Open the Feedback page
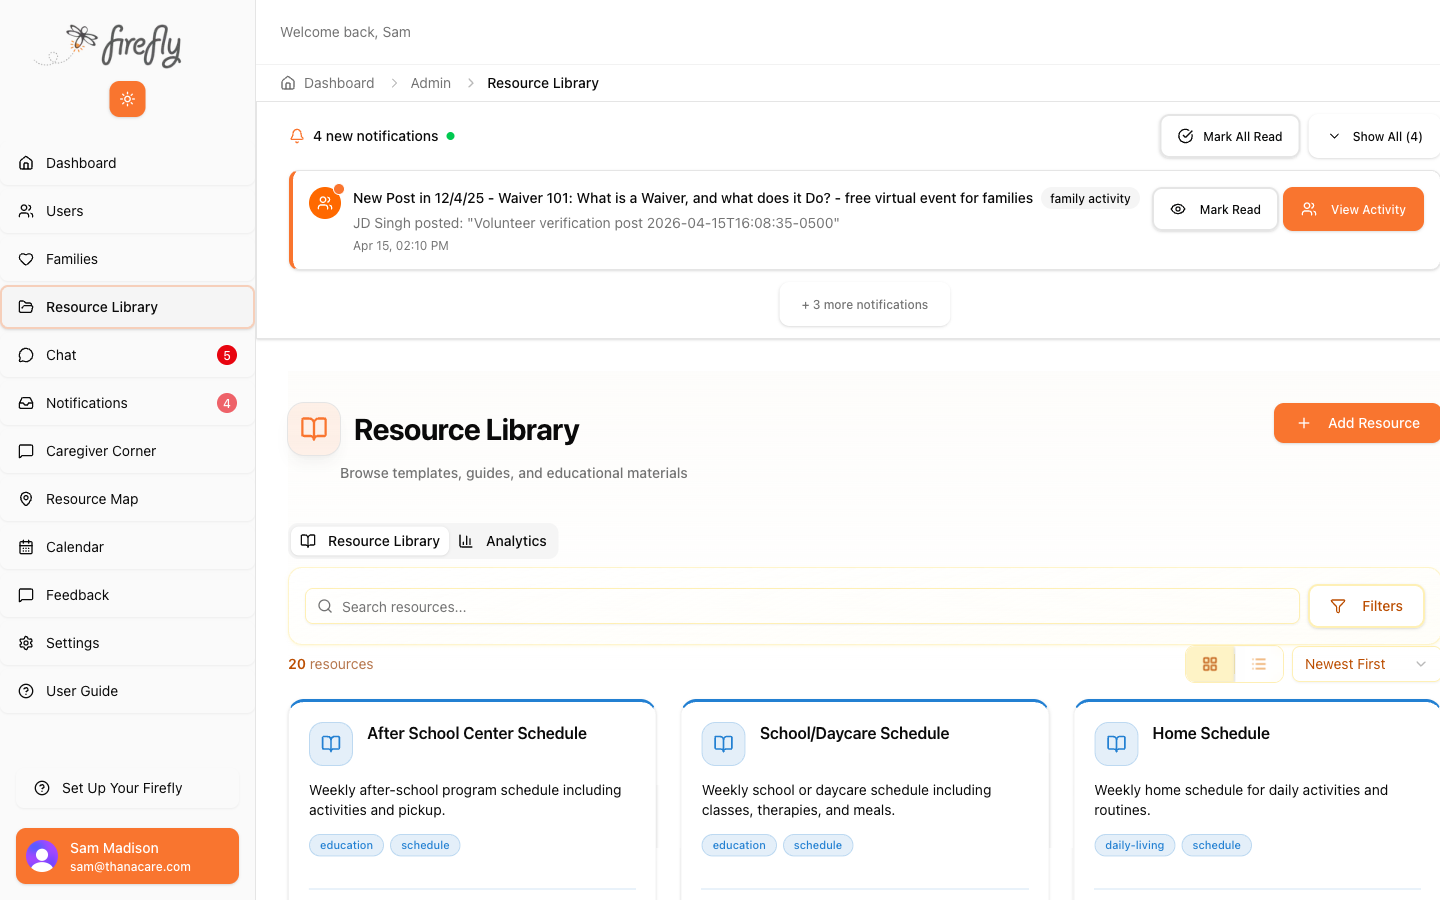The image size is (1440, 900). pyautogui.click(x=127, y=595)
